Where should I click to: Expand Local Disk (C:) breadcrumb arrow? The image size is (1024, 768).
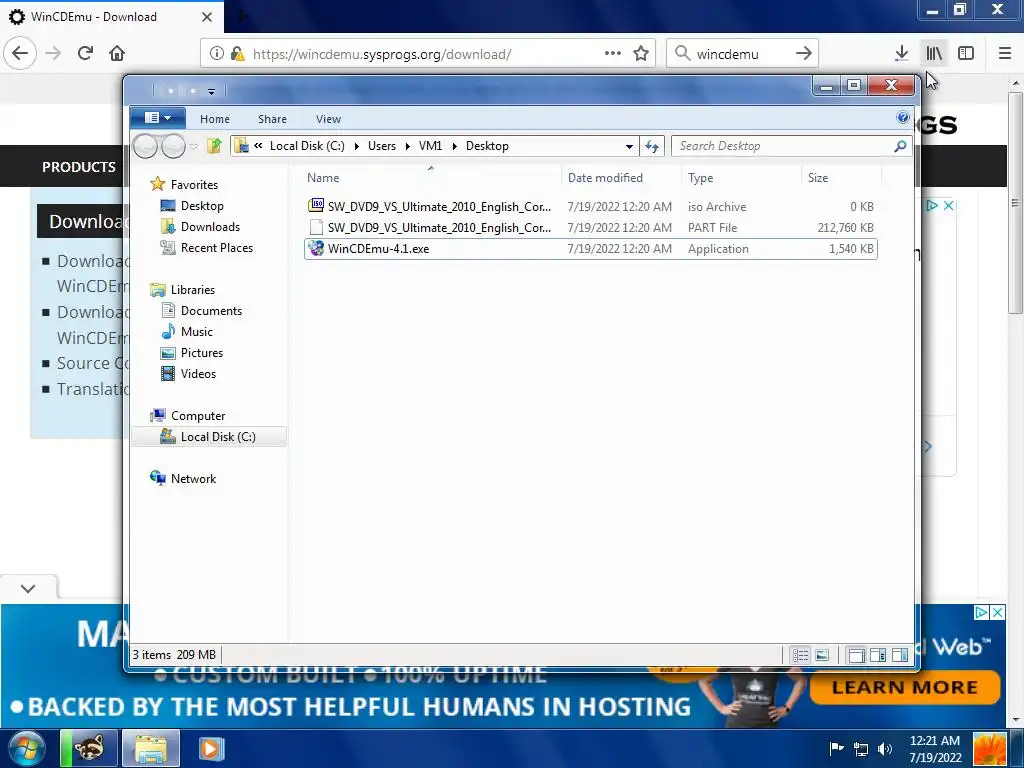click(x=357, y=146)
